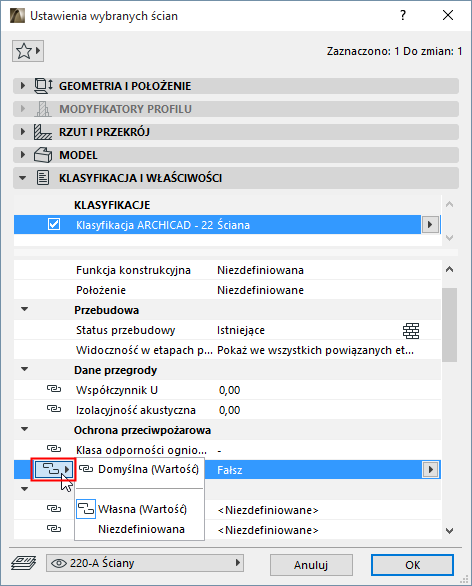Open the Fałsz value dropdown arrow
472x586 pixels.
coord(431,470)
